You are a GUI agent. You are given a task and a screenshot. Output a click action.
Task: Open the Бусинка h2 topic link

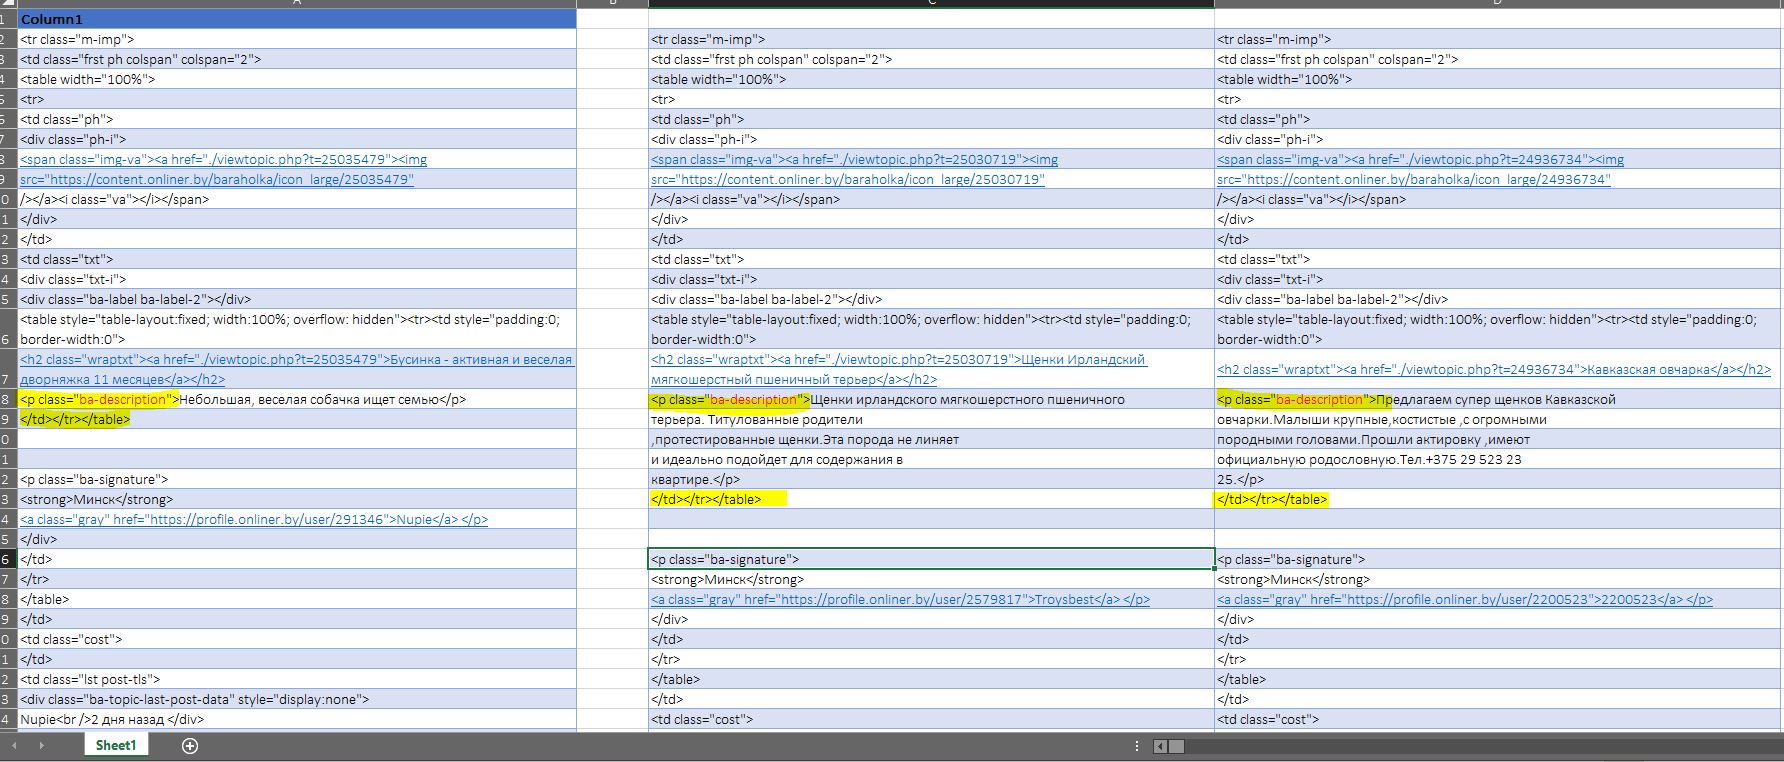pos(297,369)
